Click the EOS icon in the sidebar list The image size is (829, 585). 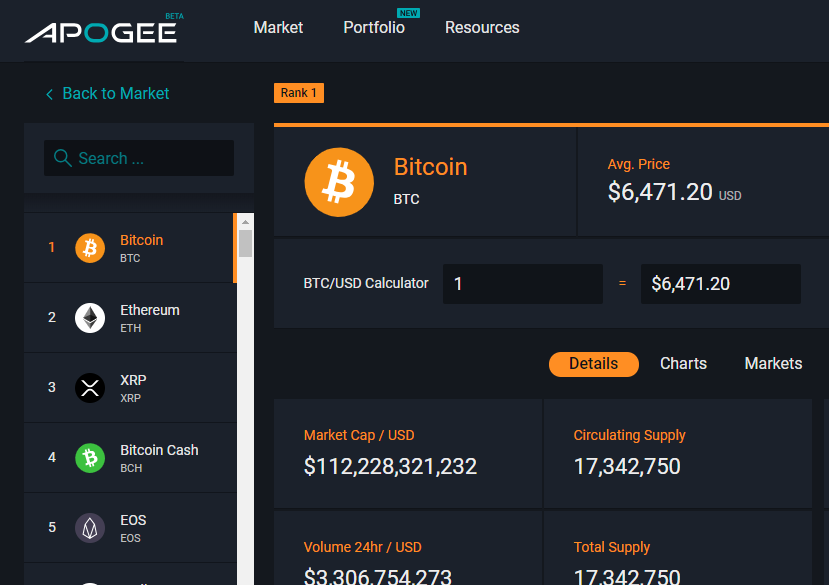pyautogui.click(x=90, y=528)
